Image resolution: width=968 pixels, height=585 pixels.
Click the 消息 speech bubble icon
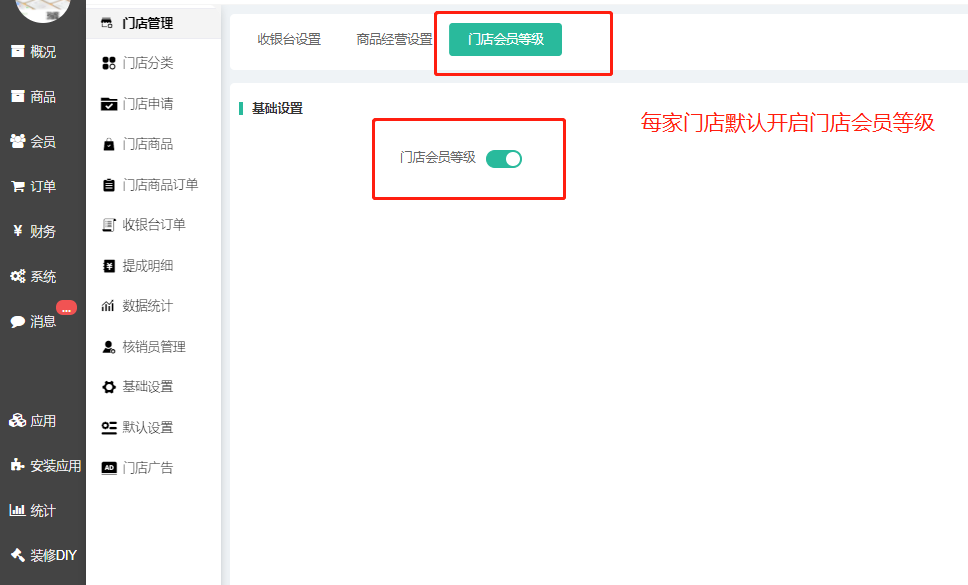[18, 322]
